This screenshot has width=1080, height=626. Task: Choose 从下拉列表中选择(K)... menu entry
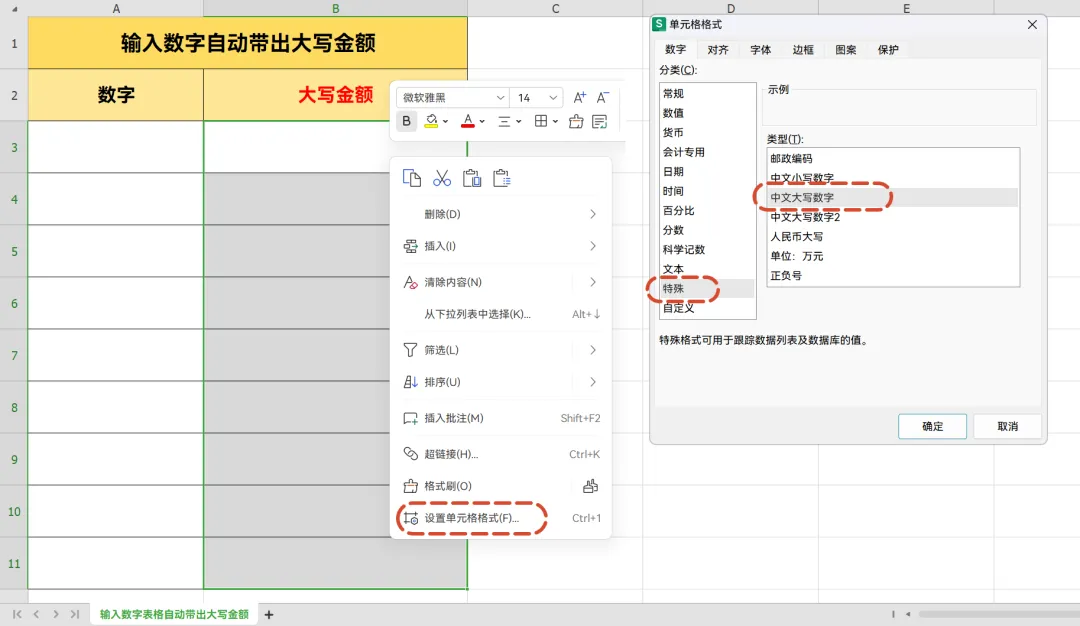coord(501,314)
